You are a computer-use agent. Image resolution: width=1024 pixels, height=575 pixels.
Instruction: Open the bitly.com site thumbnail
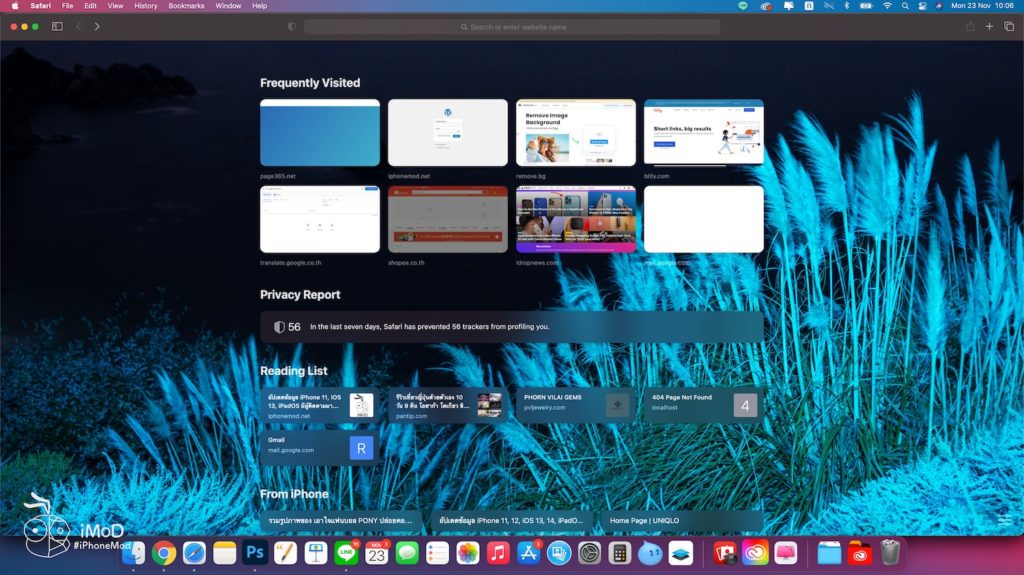tap(703, 133)
